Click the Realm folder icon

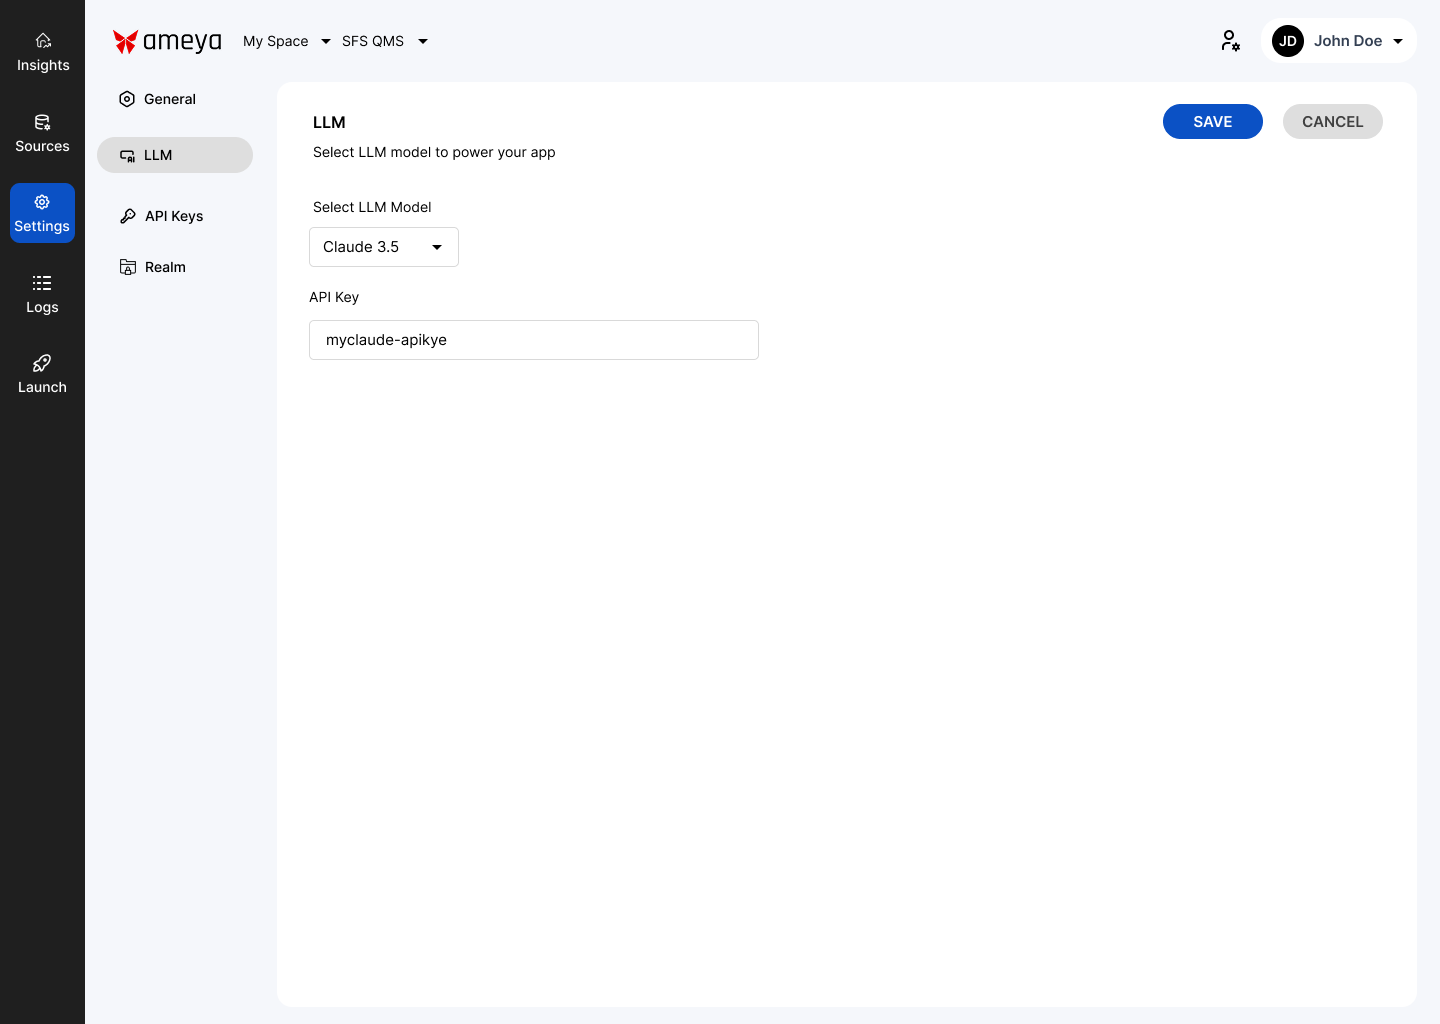click(x=128, y=267)
